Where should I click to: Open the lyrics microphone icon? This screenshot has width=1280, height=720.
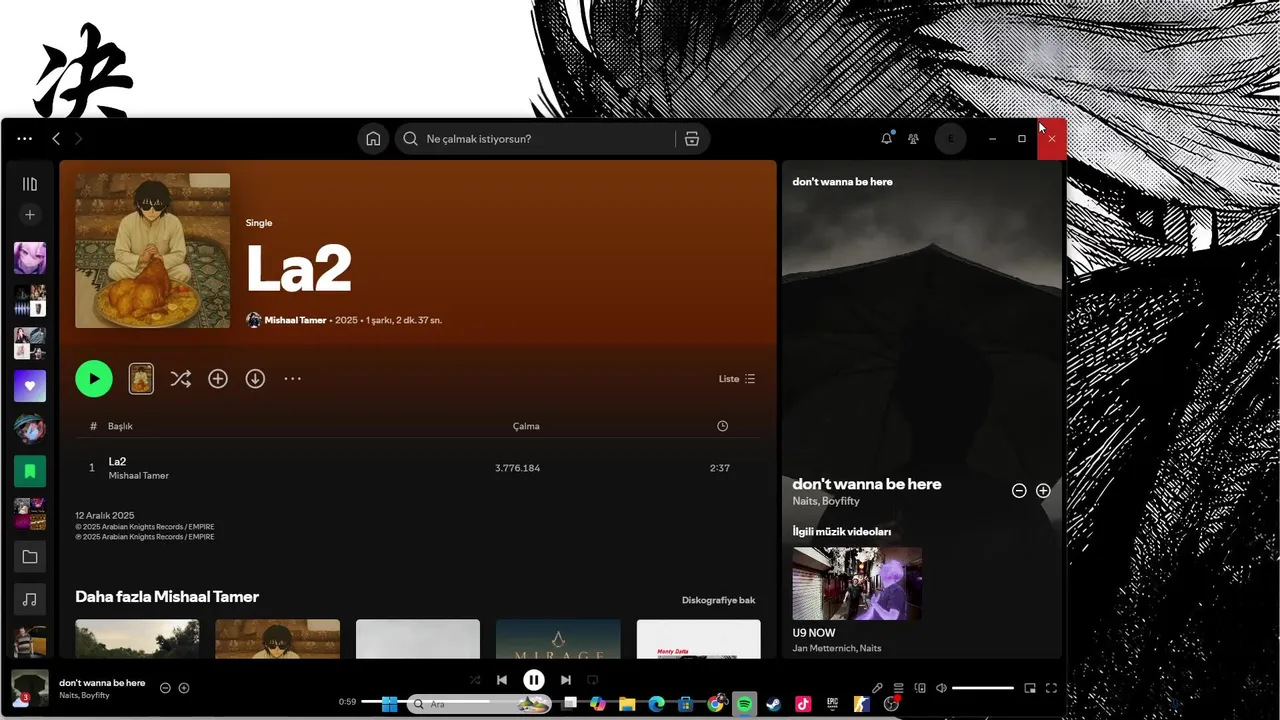[x=877, y=688]
